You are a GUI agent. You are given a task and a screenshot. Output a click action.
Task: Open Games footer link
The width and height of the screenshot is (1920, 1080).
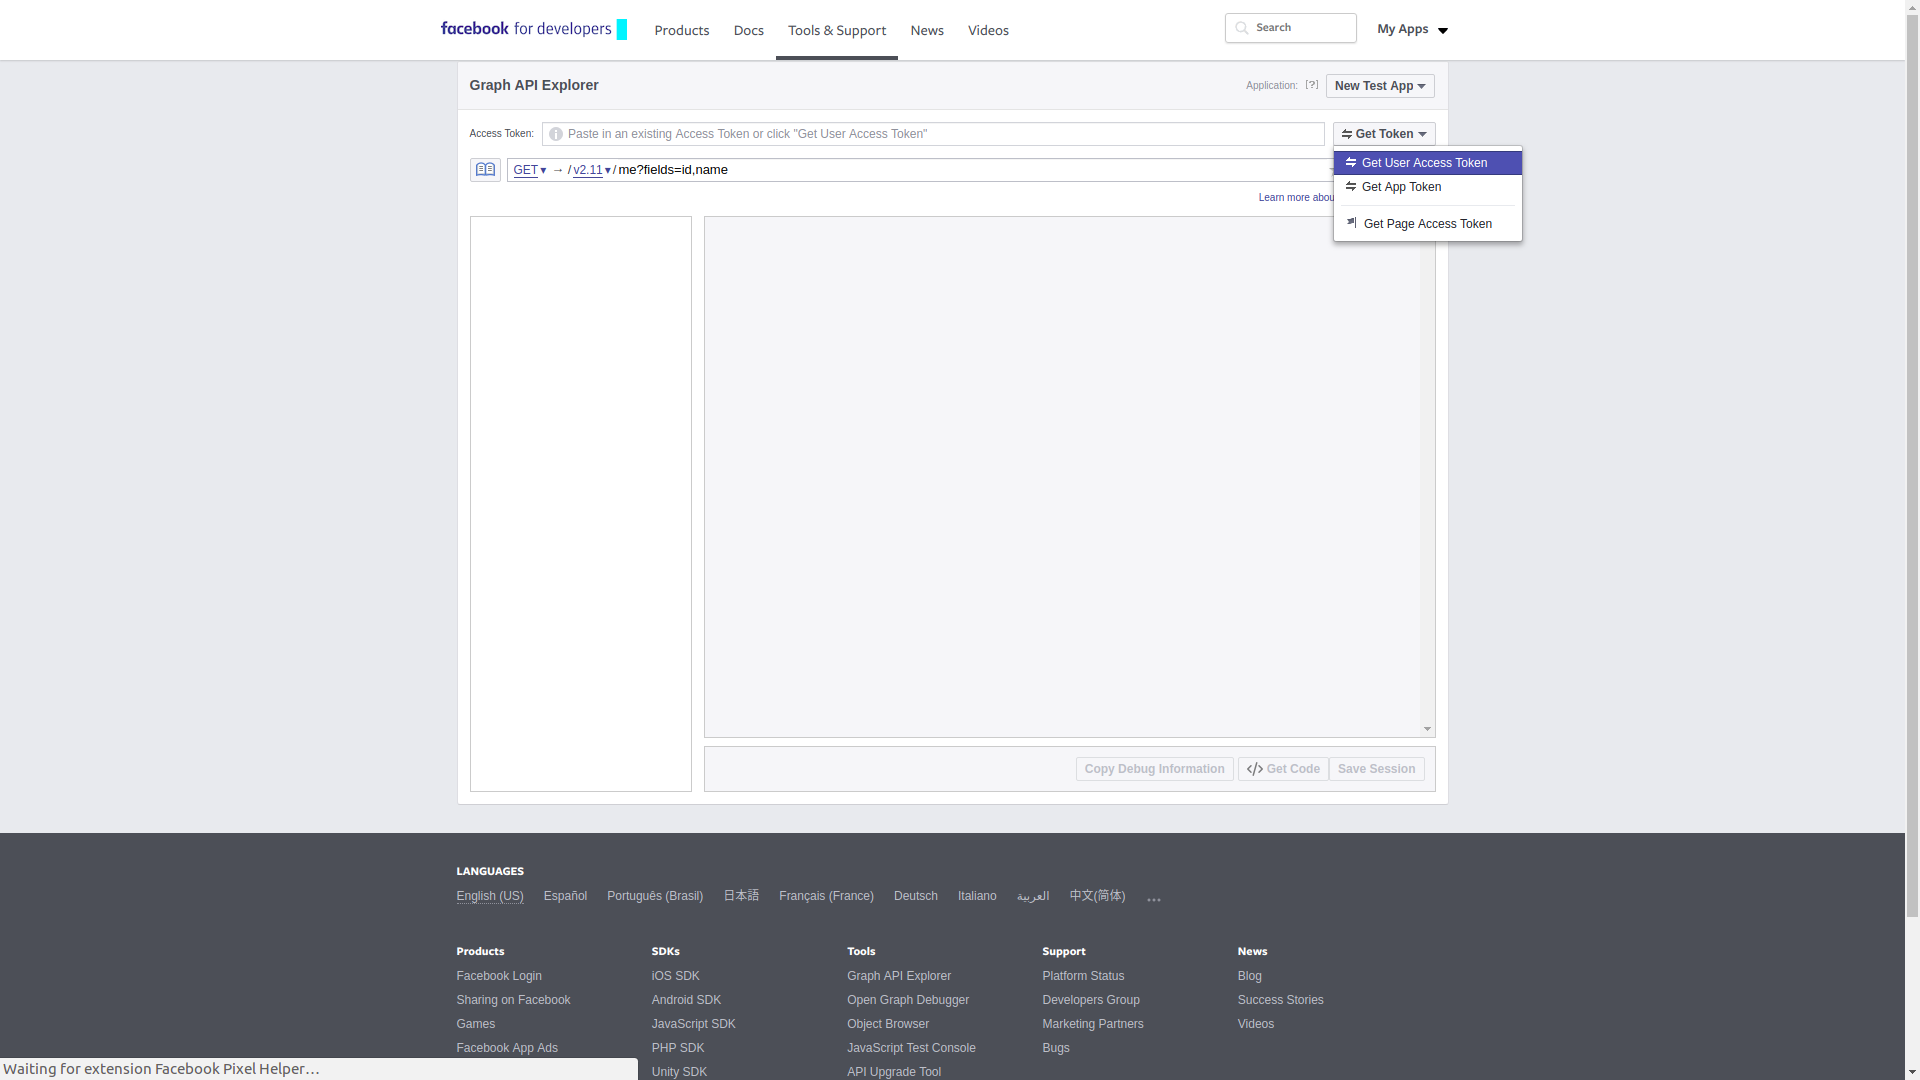click(476, 1024)
